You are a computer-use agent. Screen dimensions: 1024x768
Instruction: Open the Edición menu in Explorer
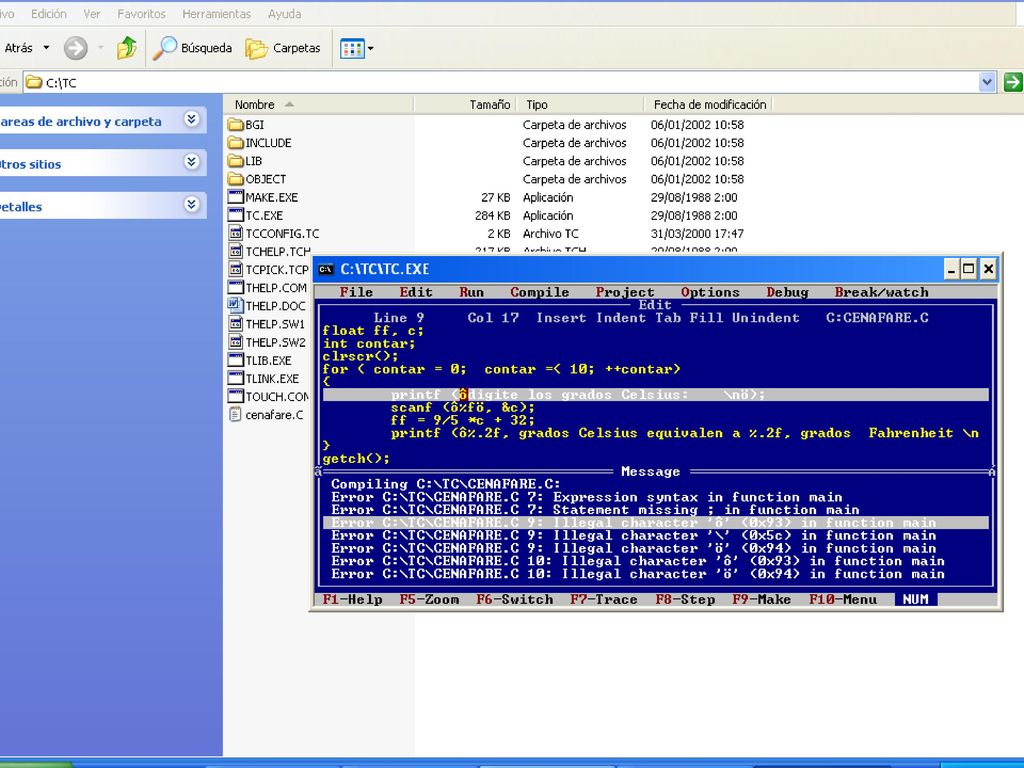pyautogui.click(x=49, y=14)
